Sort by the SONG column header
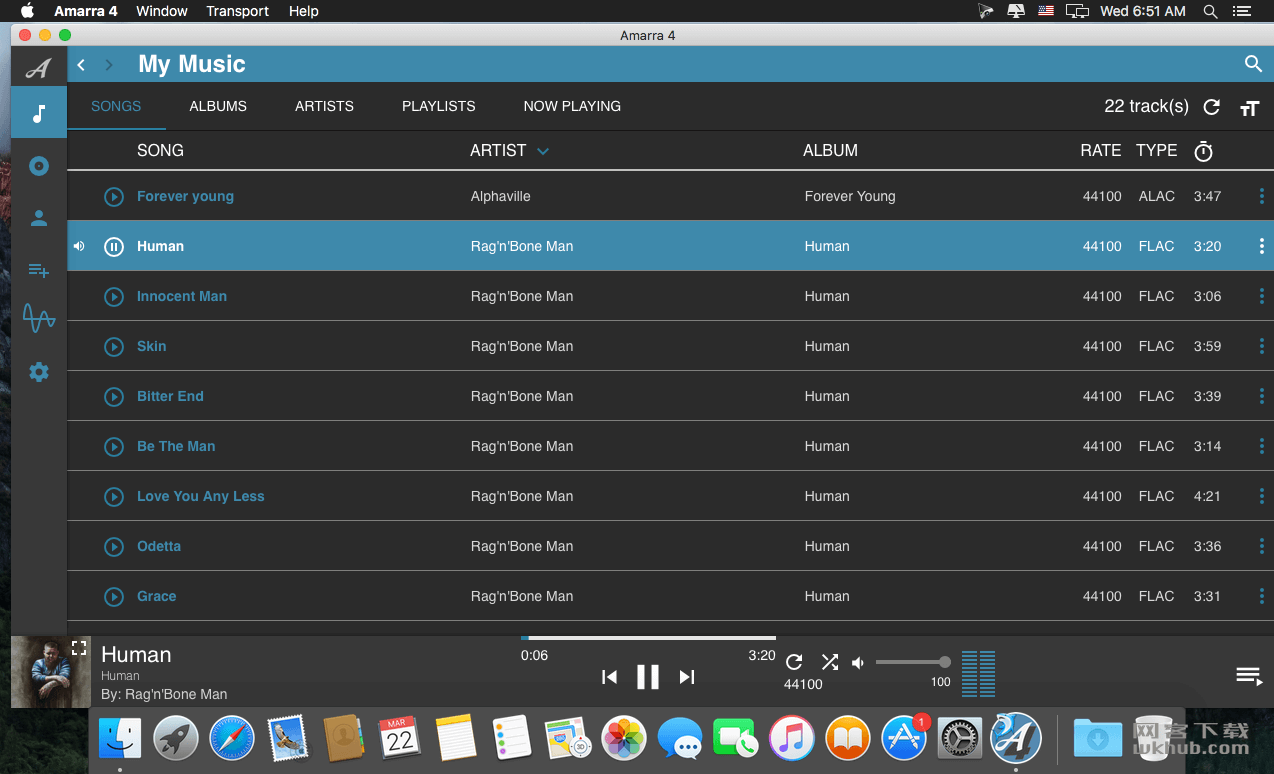The height and width of the screenshot is (774, 1274). coord(160,150)
